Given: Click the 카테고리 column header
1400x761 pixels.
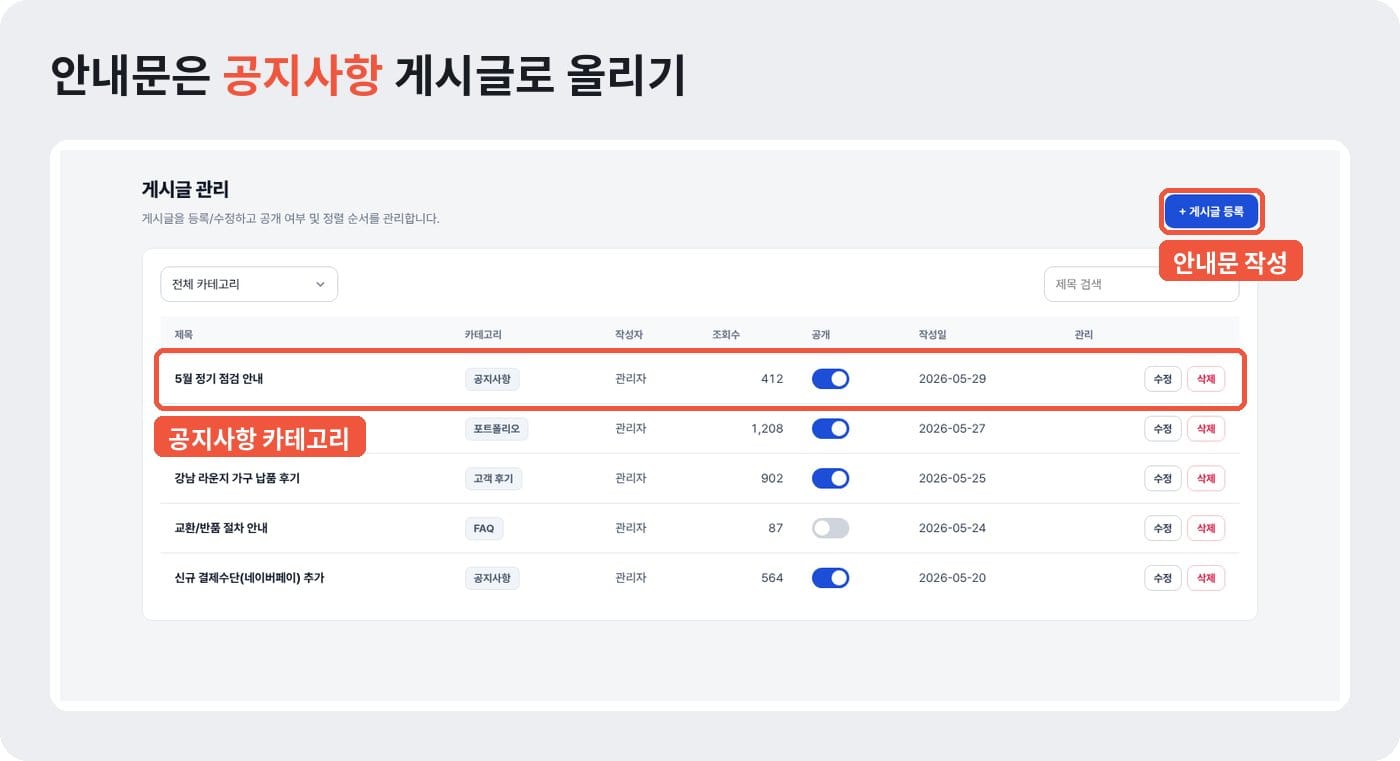Looking at the screenshot, I should pos(483,334).
